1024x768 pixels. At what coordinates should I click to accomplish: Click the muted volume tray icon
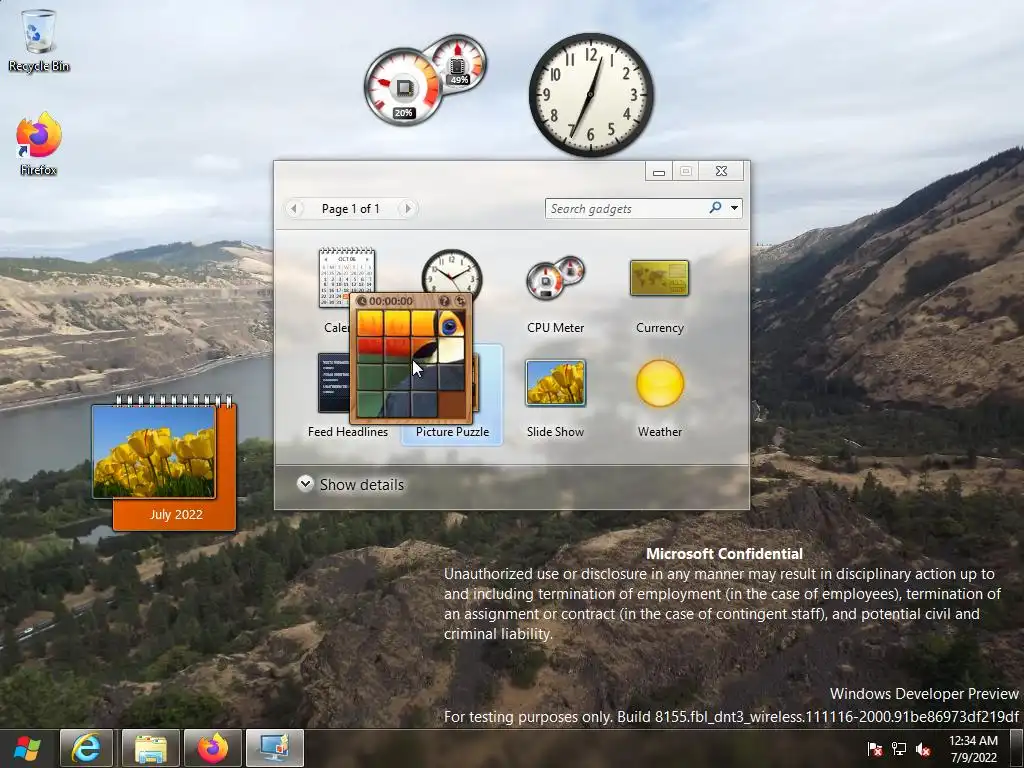pyautogui.click(x=923, y=749)
